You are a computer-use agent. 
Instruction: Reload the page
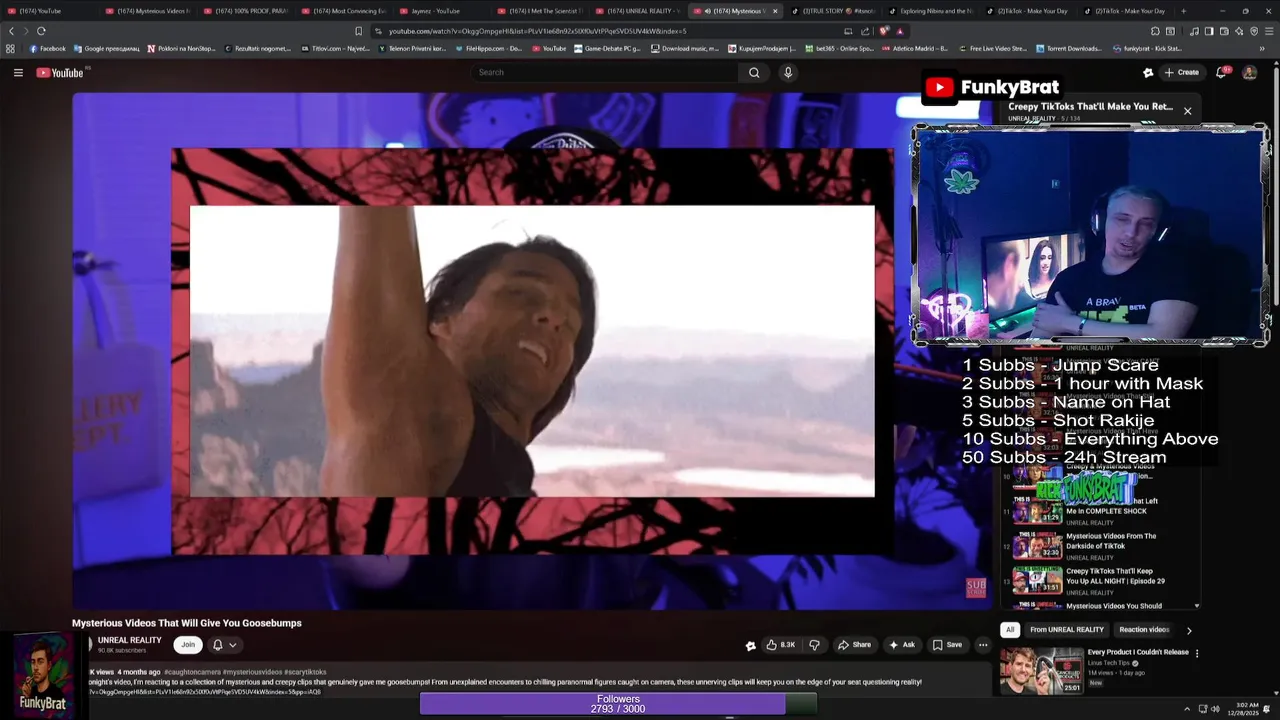click(41, 31)
